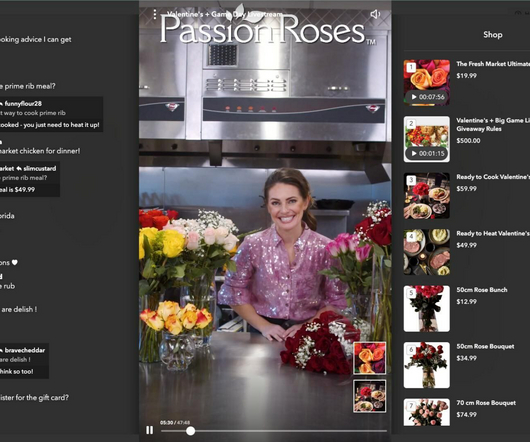Image resolution: width=530 pixels, height=442 pixels.
Task: Click the 'for the gift card?' chat message
Action: 34,398
